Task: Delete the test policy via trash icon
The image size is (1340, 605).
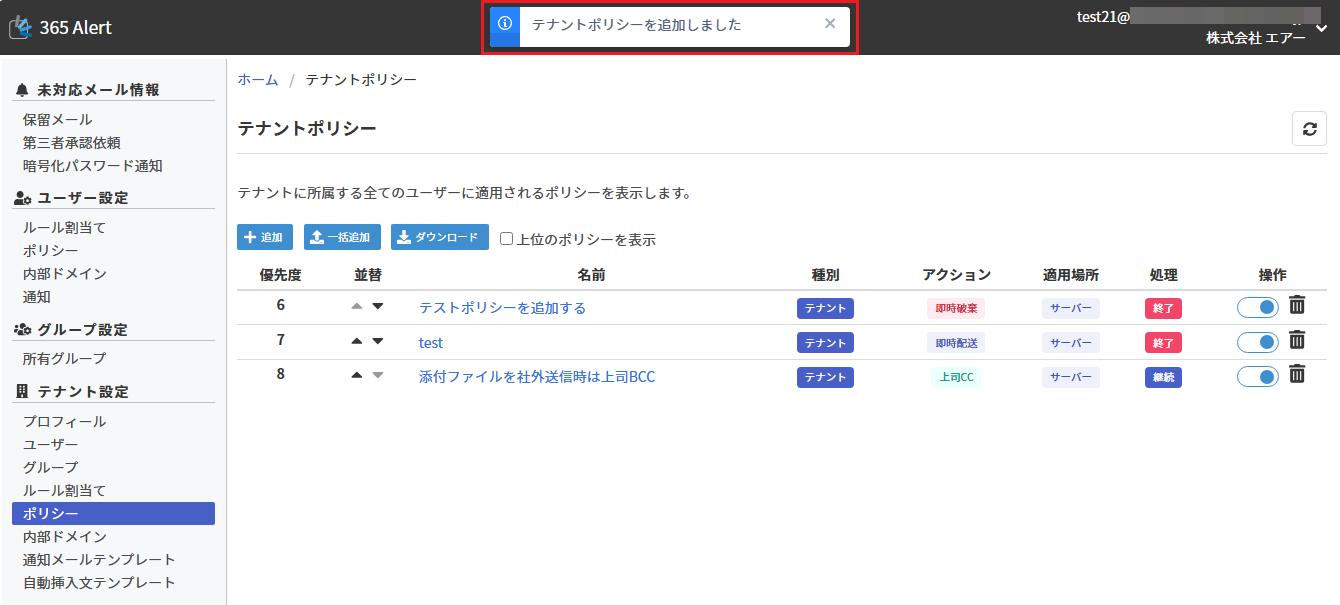Action: point(1297,341)
